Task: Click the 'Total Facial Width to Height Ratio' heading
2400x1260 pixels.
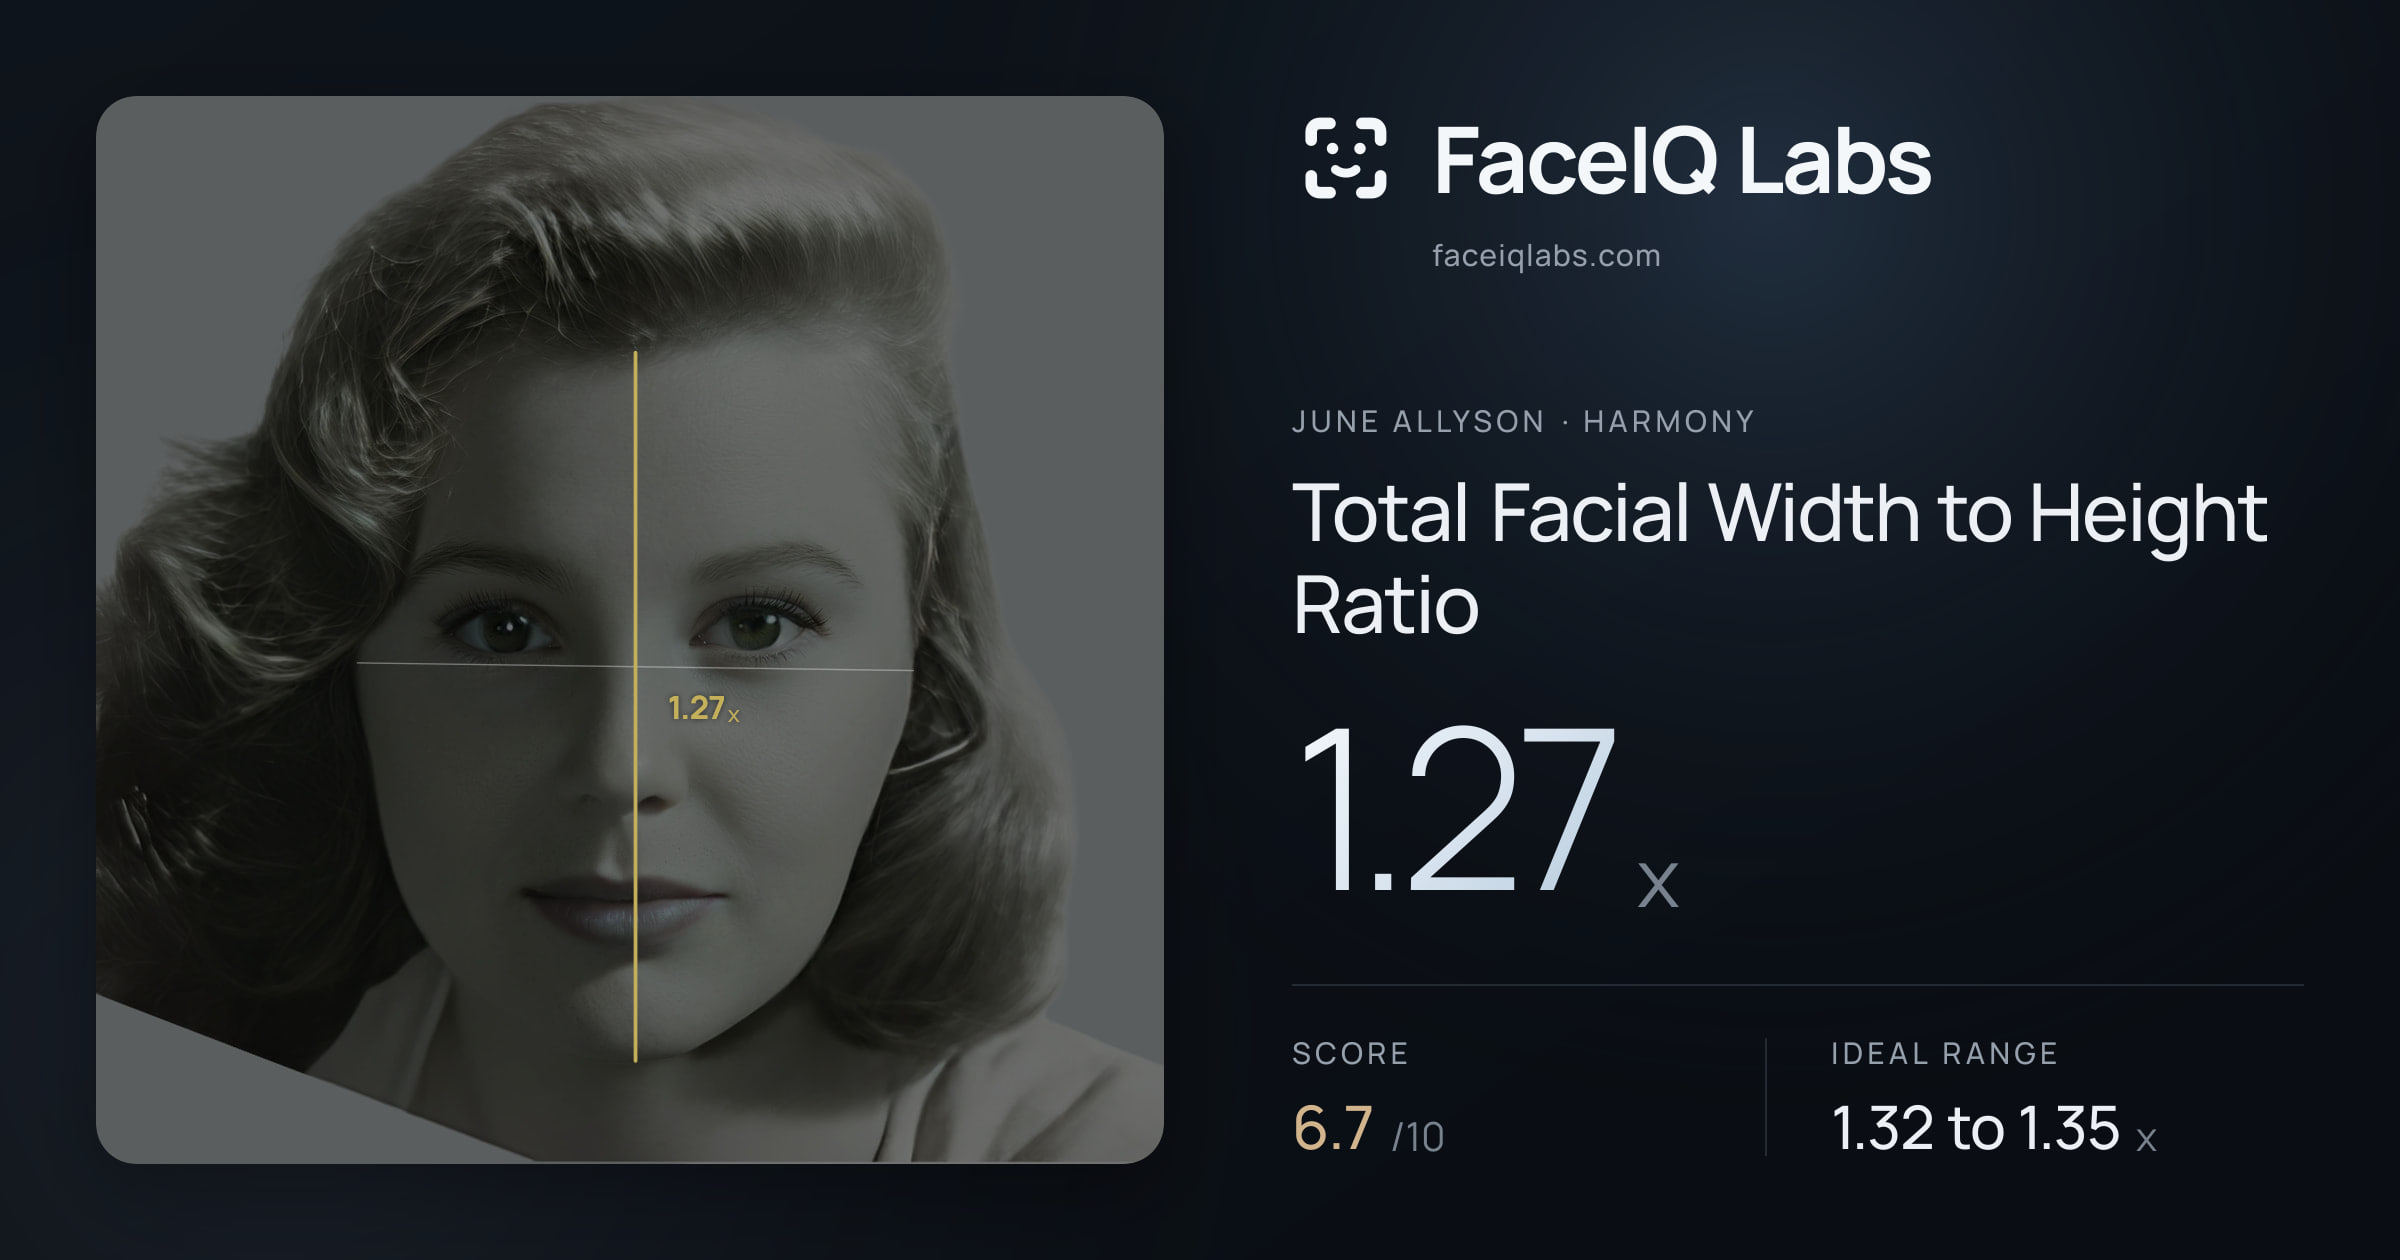Action: 1780,558
